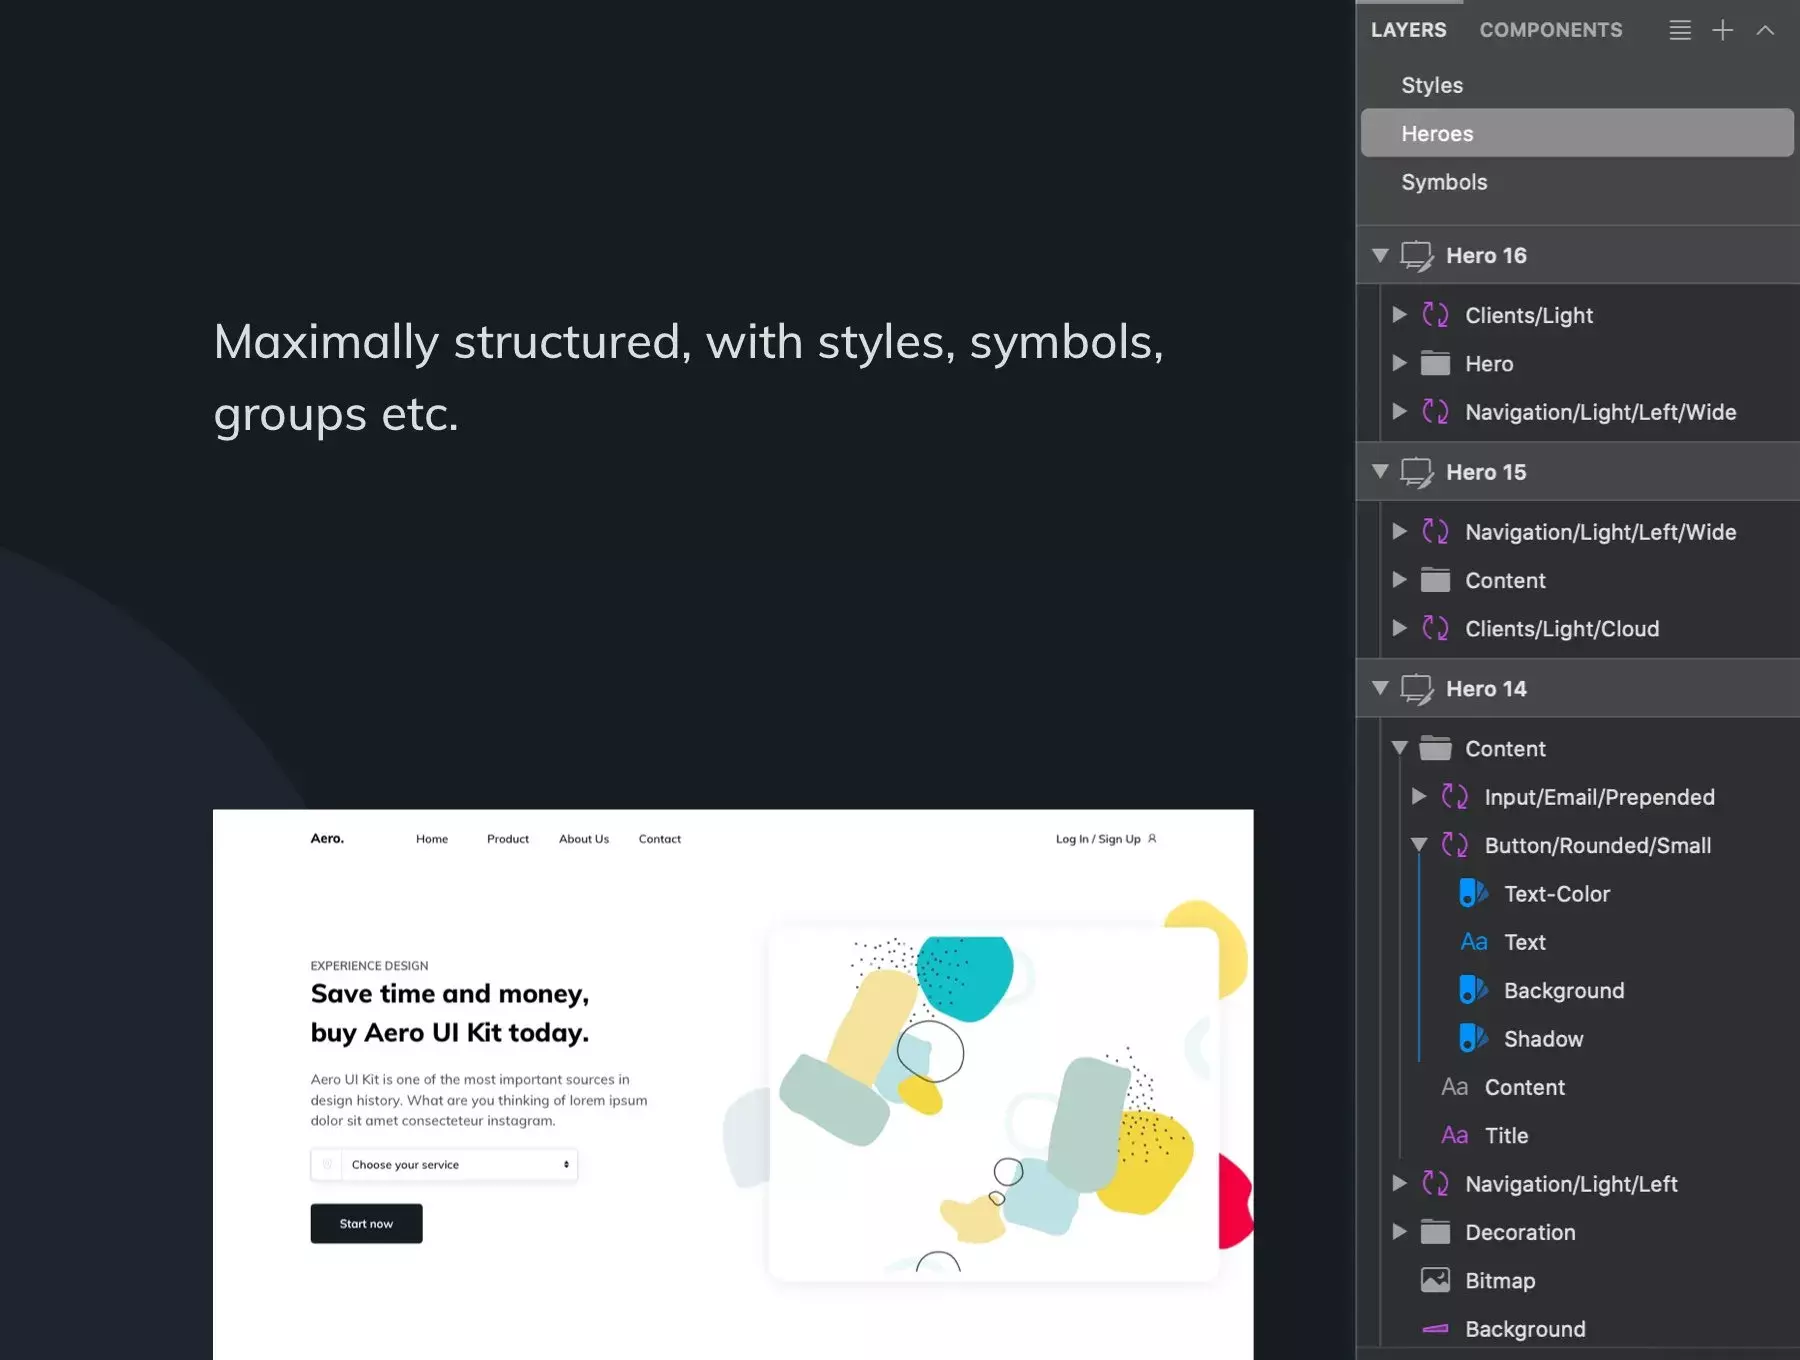Select the Heroes page
The image size is (1800, 1360).
coord(1577,133)
